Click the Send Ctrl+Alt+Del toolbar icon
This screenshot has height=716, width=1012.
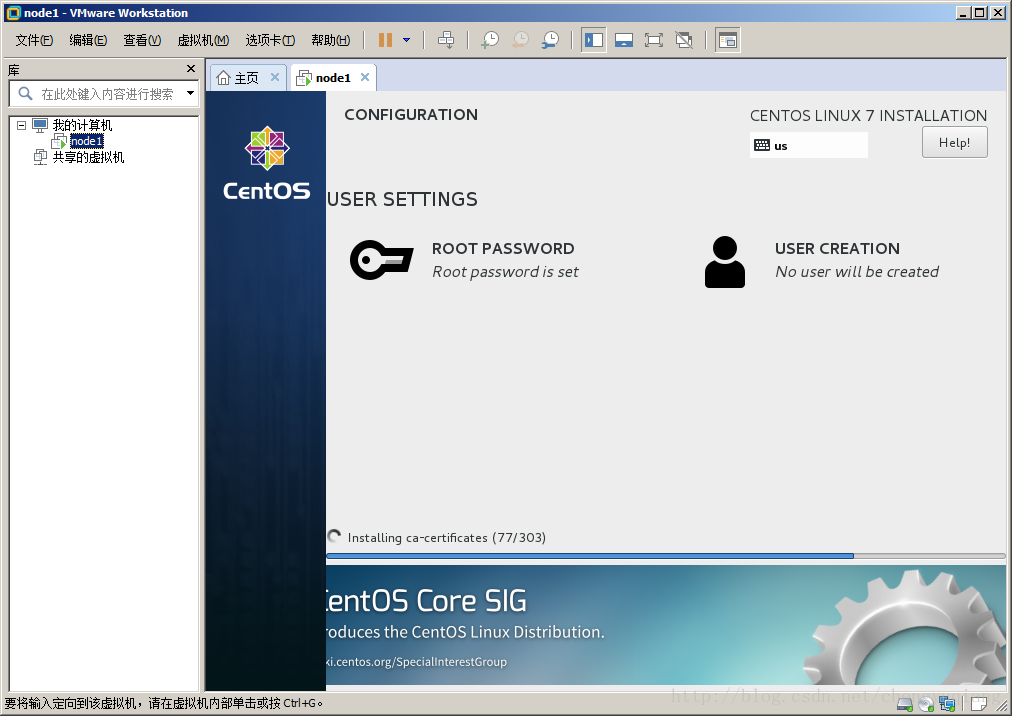pos(446,40)
